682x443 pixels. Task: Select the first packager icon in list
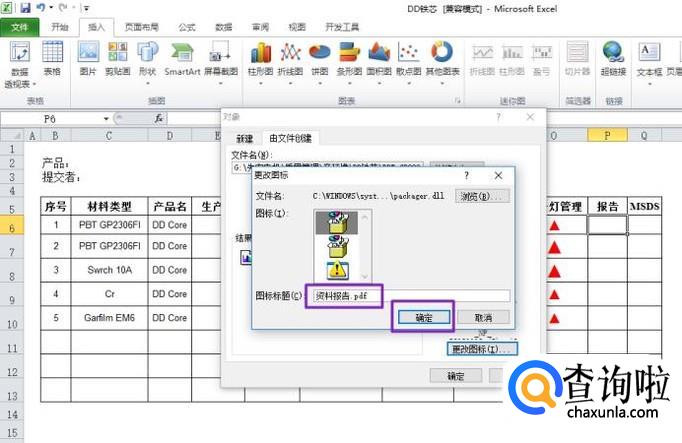[337, 222]
